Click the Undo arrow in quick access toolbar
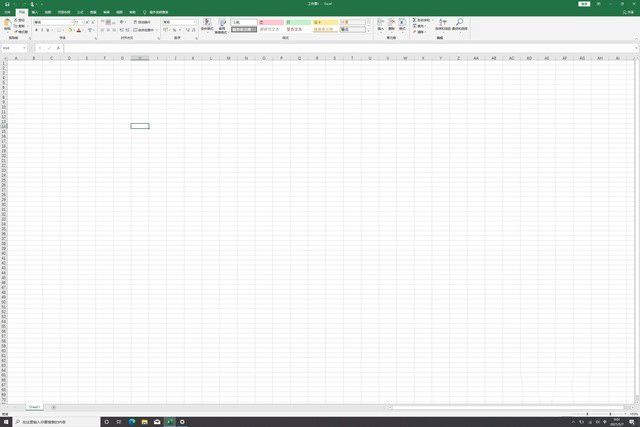 16,4
